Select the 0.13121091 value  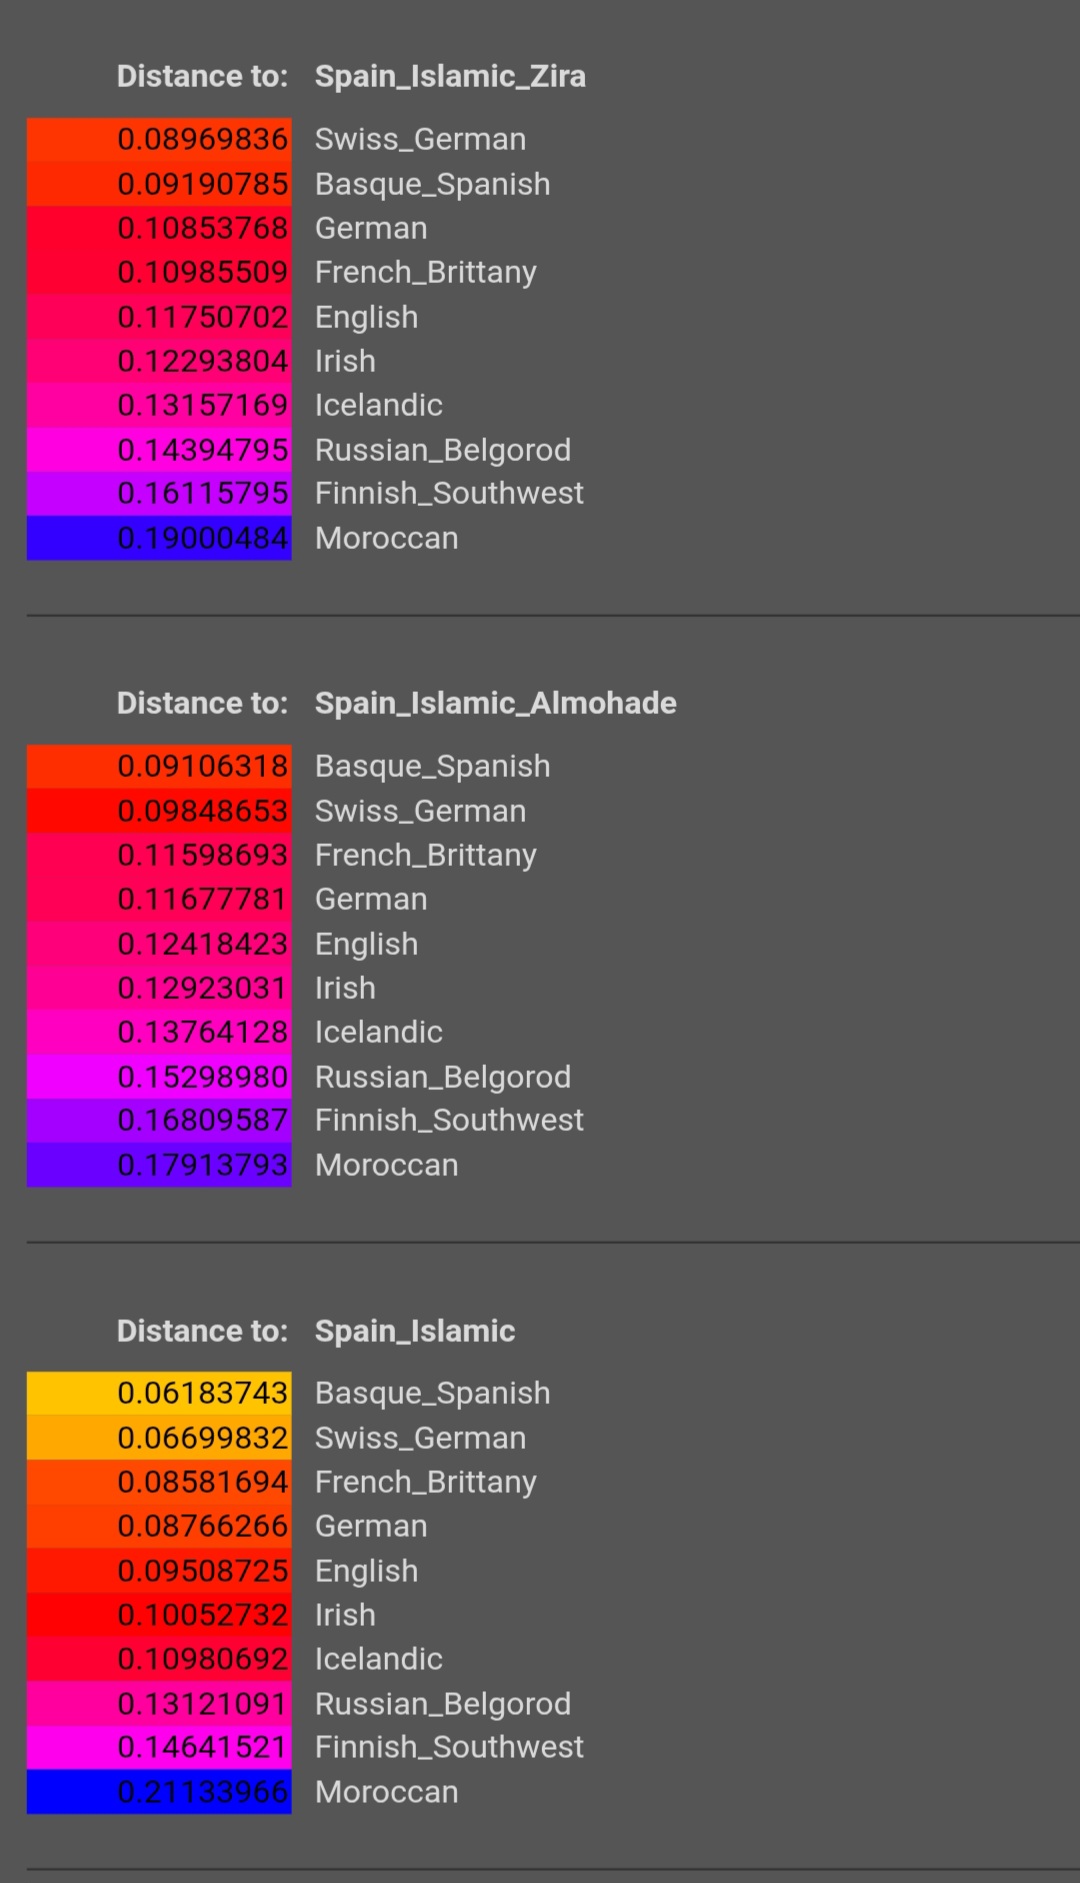(x=159, y=1704)
